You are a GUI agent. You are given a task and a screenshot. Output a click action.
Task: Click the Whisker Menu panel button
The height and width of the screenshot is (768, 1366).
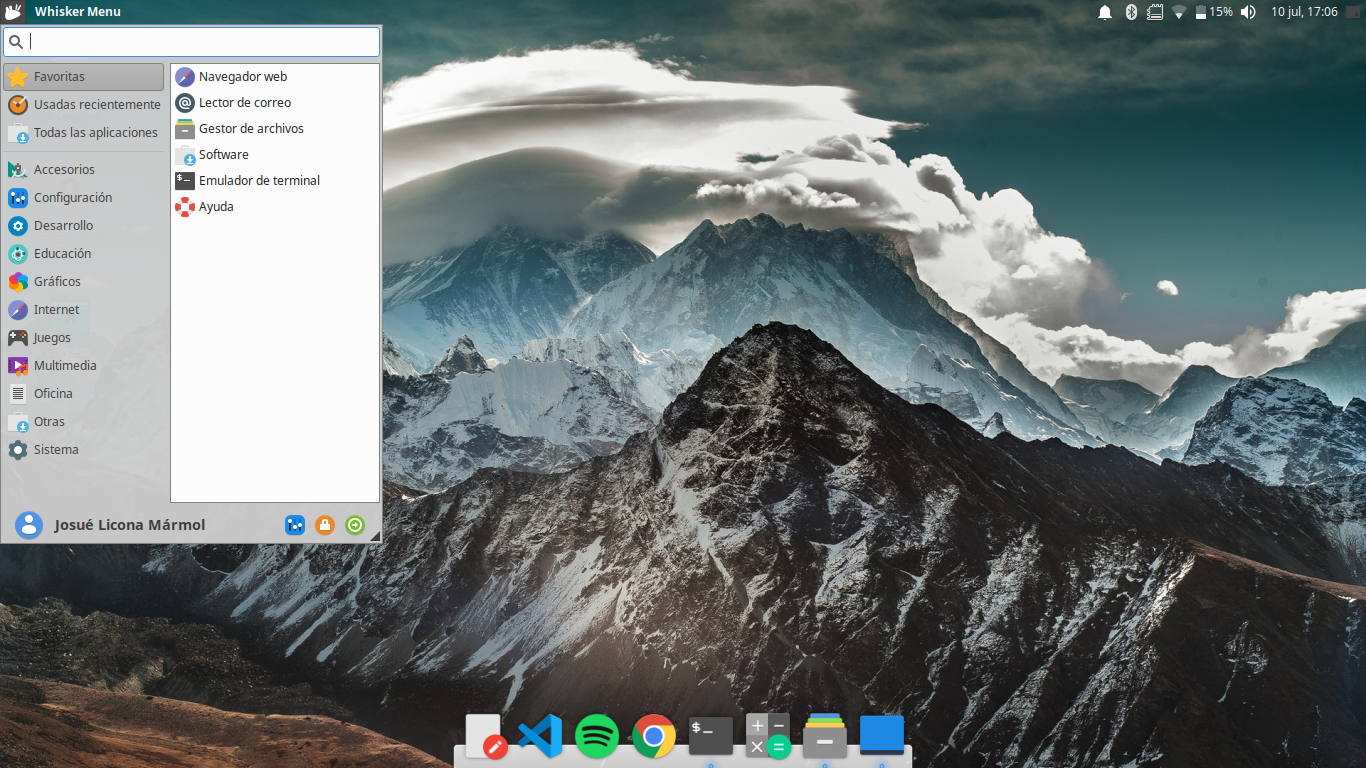(x=64, y=12)
